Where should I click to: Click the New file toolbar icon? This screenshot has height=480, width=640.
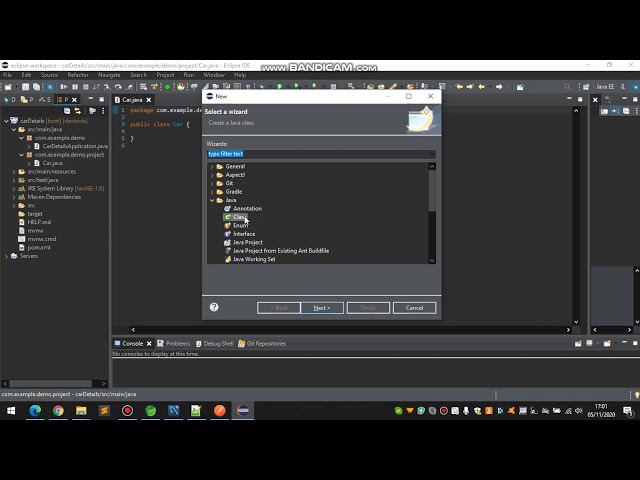8,87
